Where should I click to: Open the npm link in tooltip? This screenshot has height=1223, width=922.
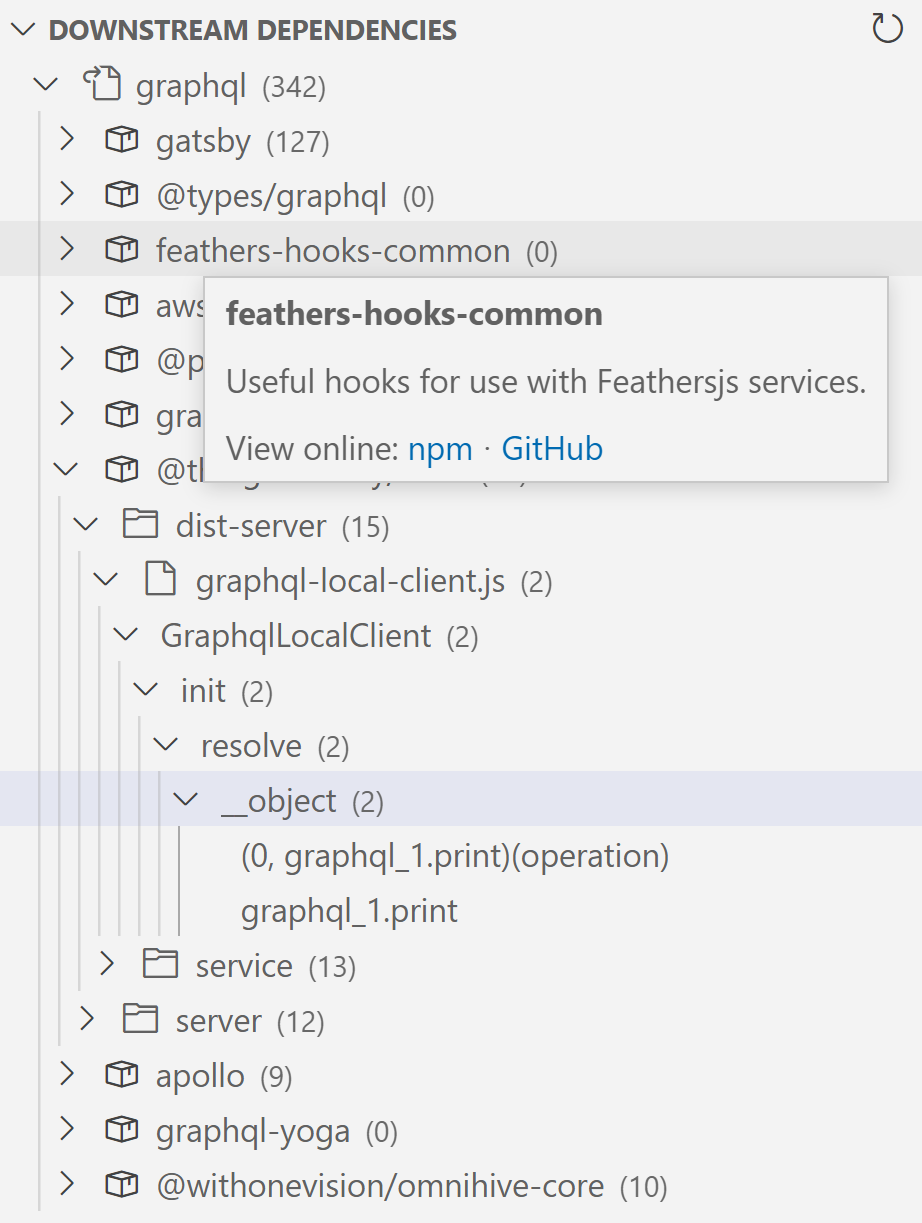pyautogui.click(x=440, y=449)
